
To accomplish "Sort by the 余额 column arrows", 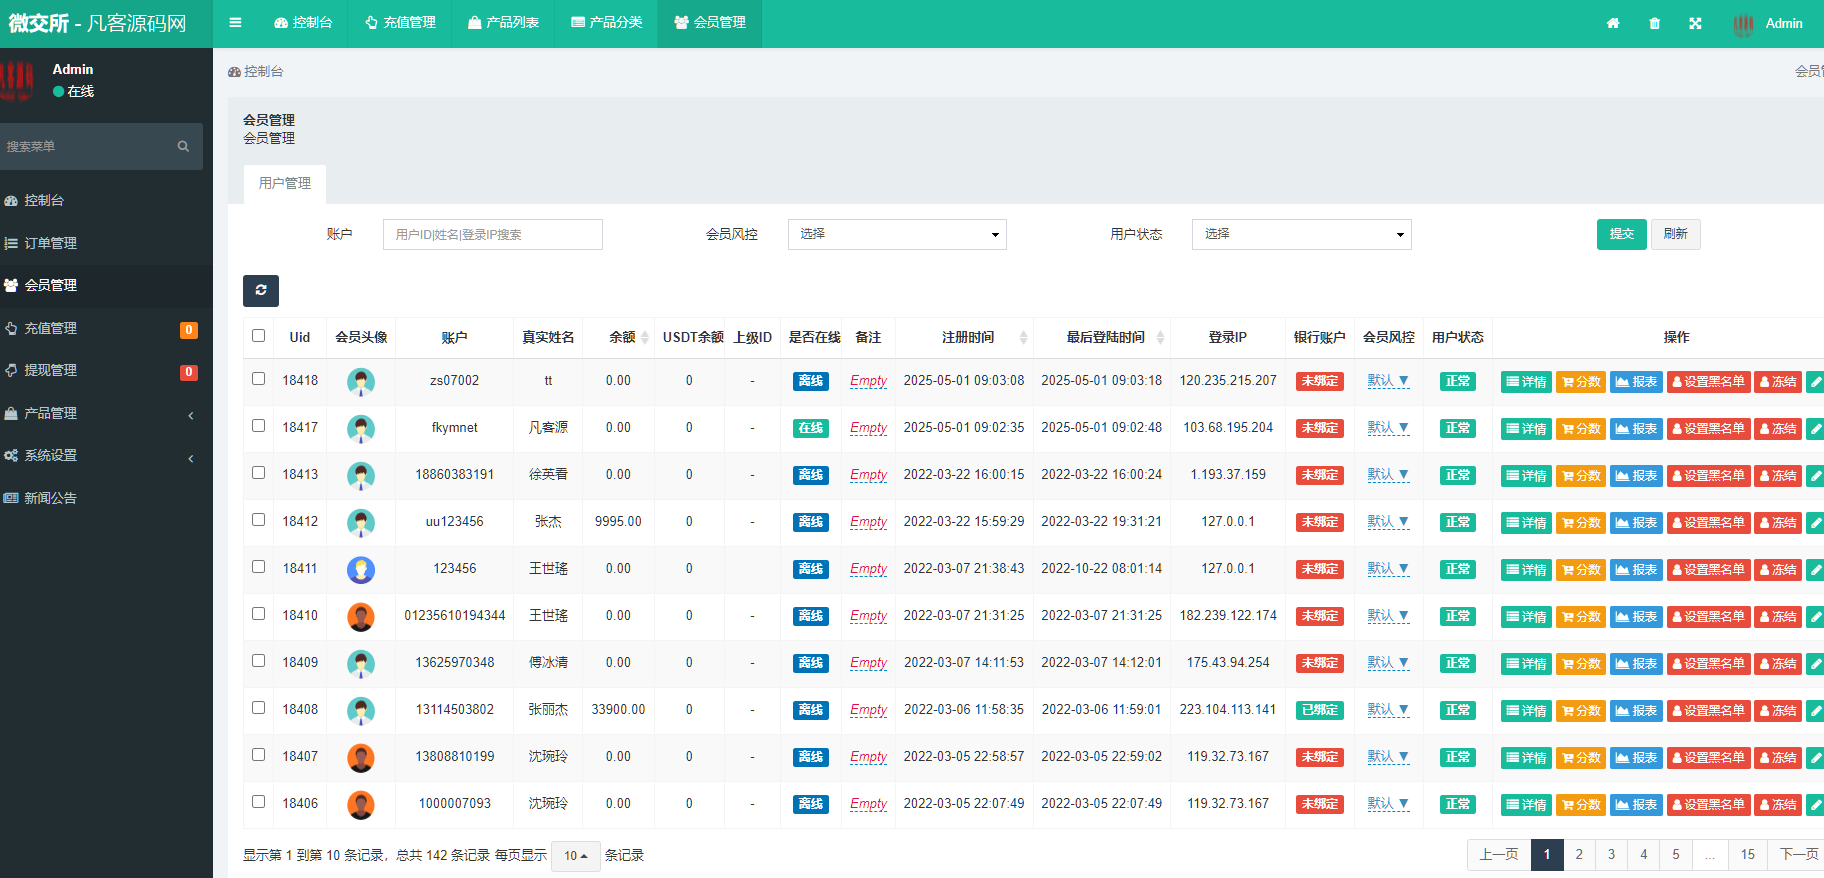I will point(645,338).
